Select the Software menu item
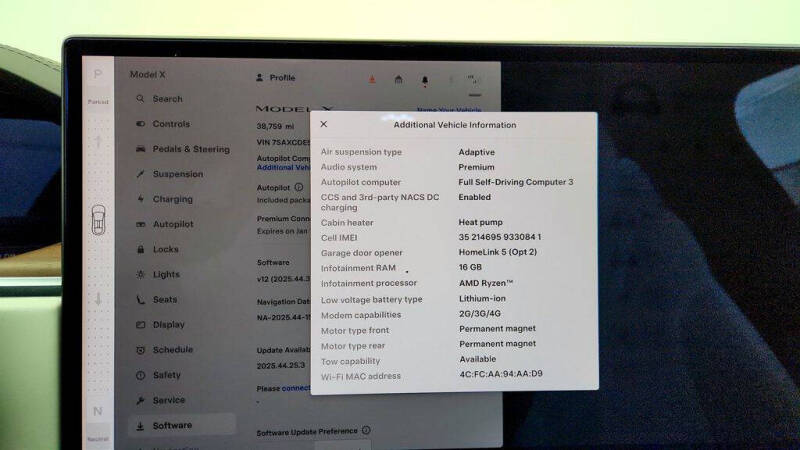This screenshot has height=450, width=800. [x=171, y=425]
